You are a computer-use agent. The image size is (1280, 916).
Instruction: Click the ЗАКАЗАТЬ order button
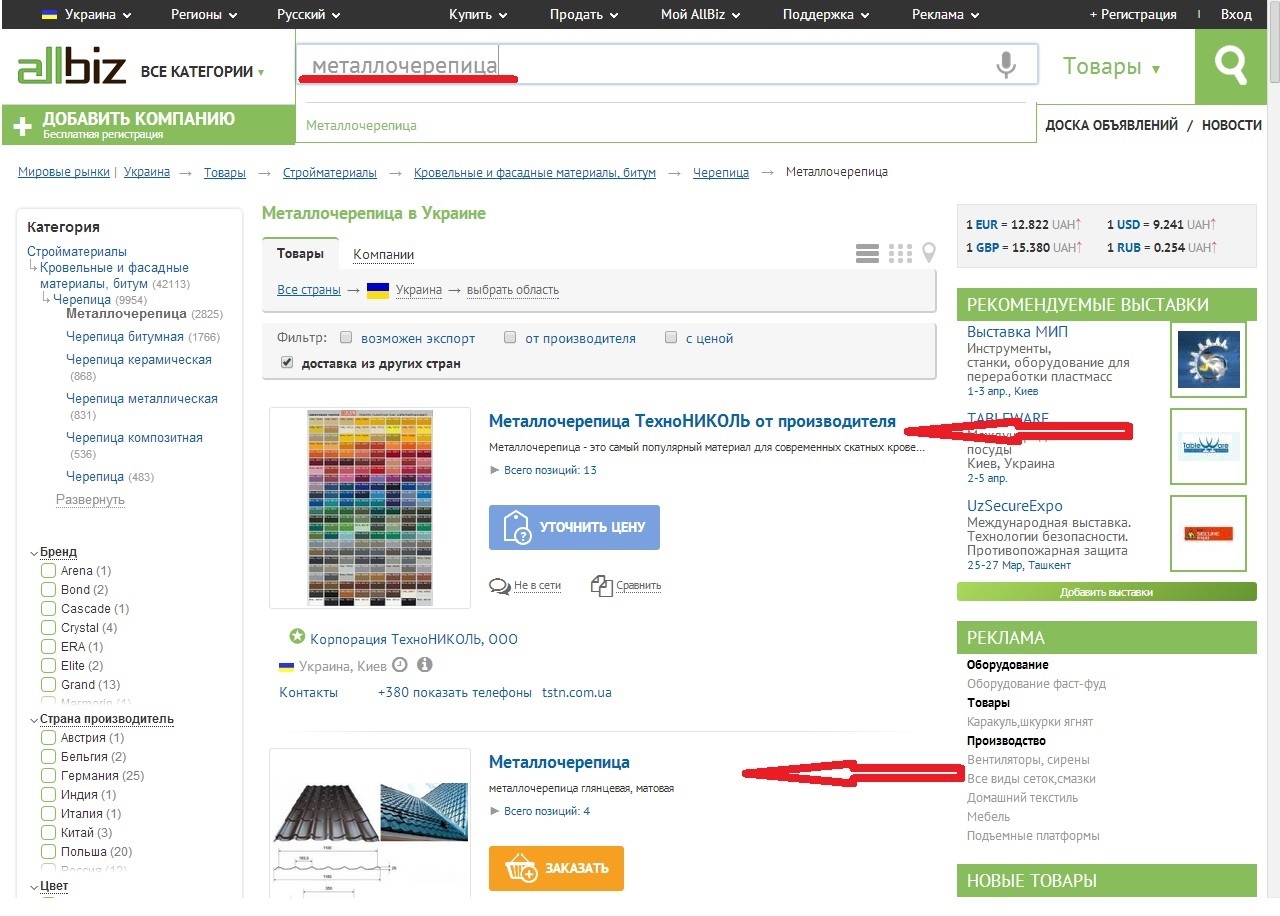556,868
